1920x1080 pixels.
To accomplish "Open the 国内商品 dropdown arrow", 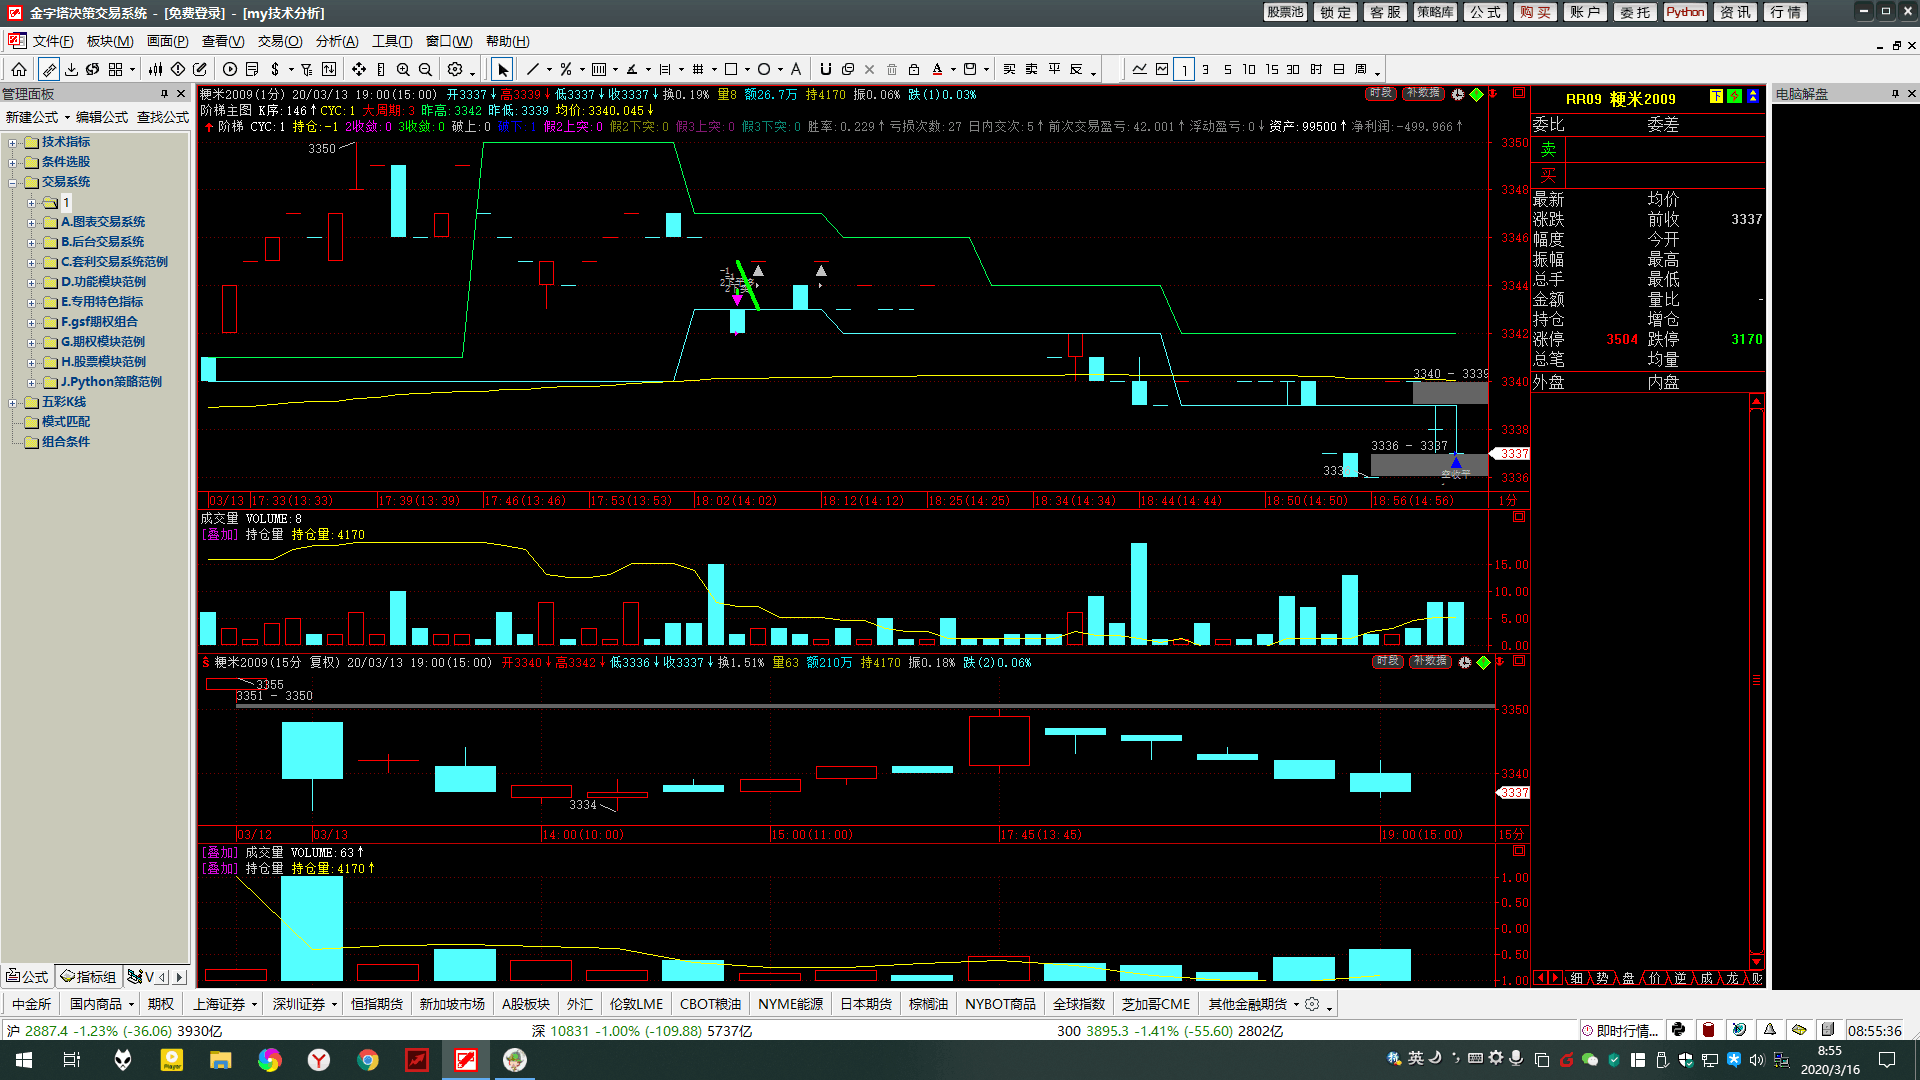I will tap(131, 1004).
